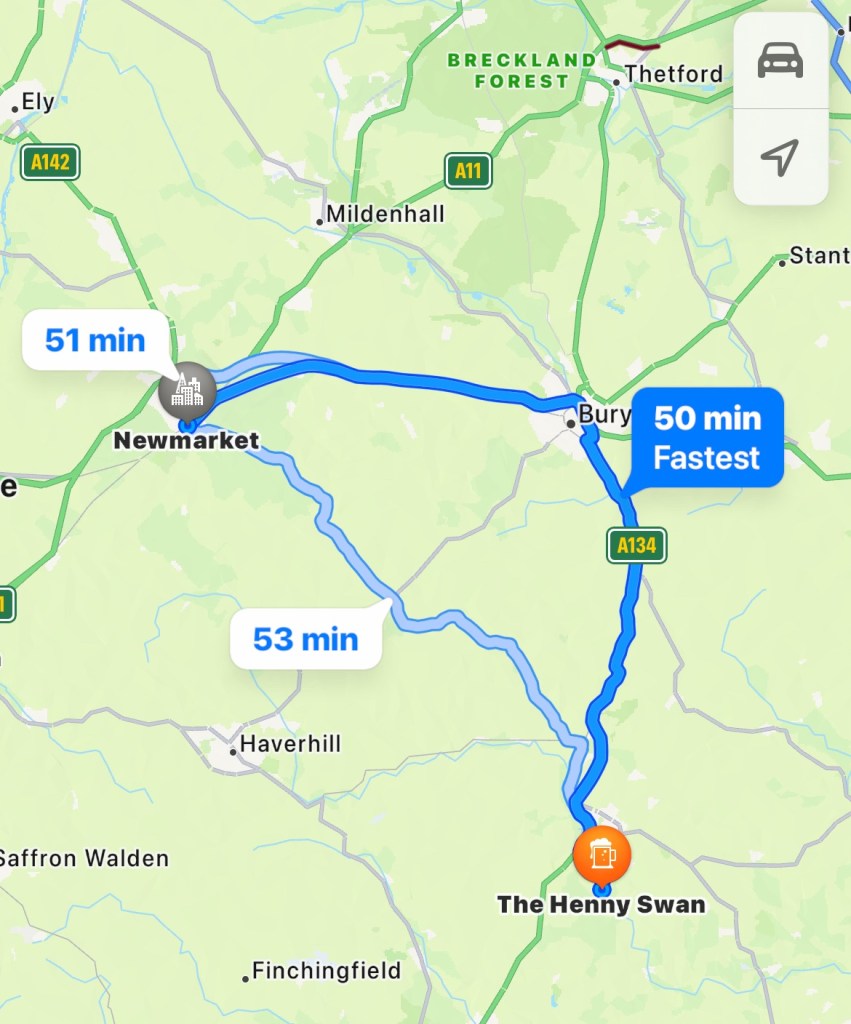Choose the 53 min alternate route

306,639
